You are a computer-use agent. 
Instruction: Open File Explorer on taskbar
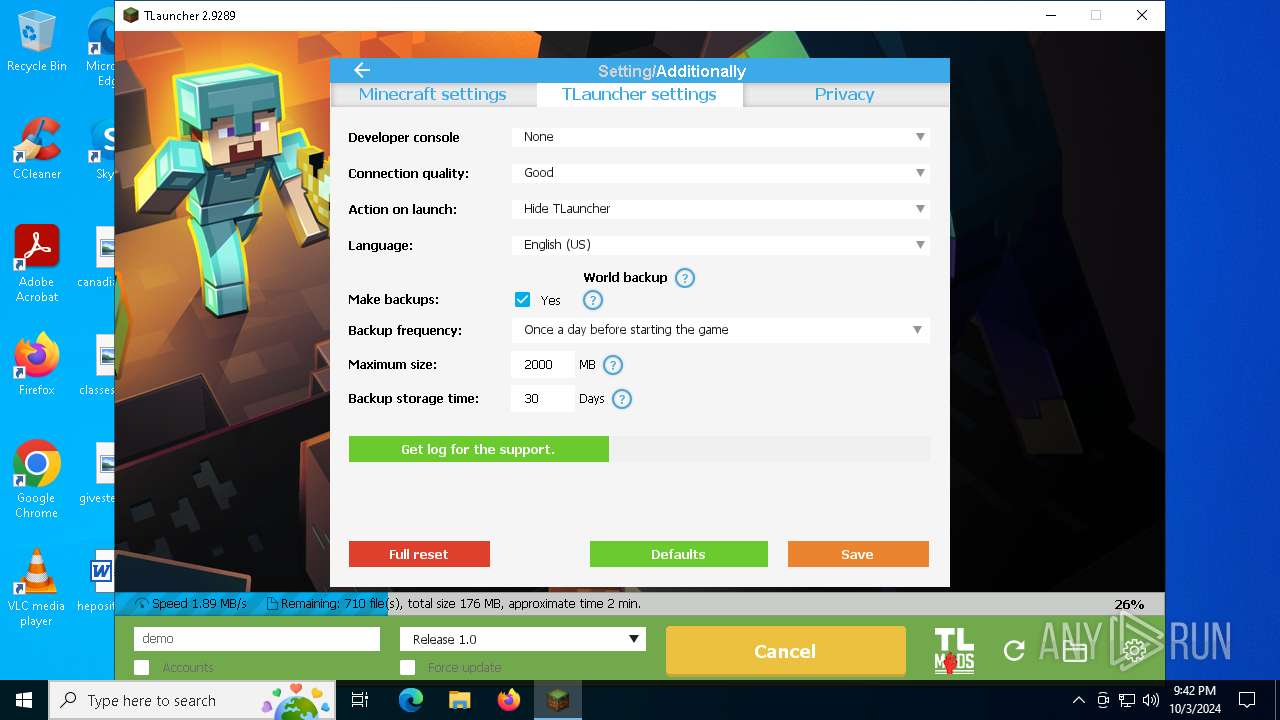[x=460, y=700]
